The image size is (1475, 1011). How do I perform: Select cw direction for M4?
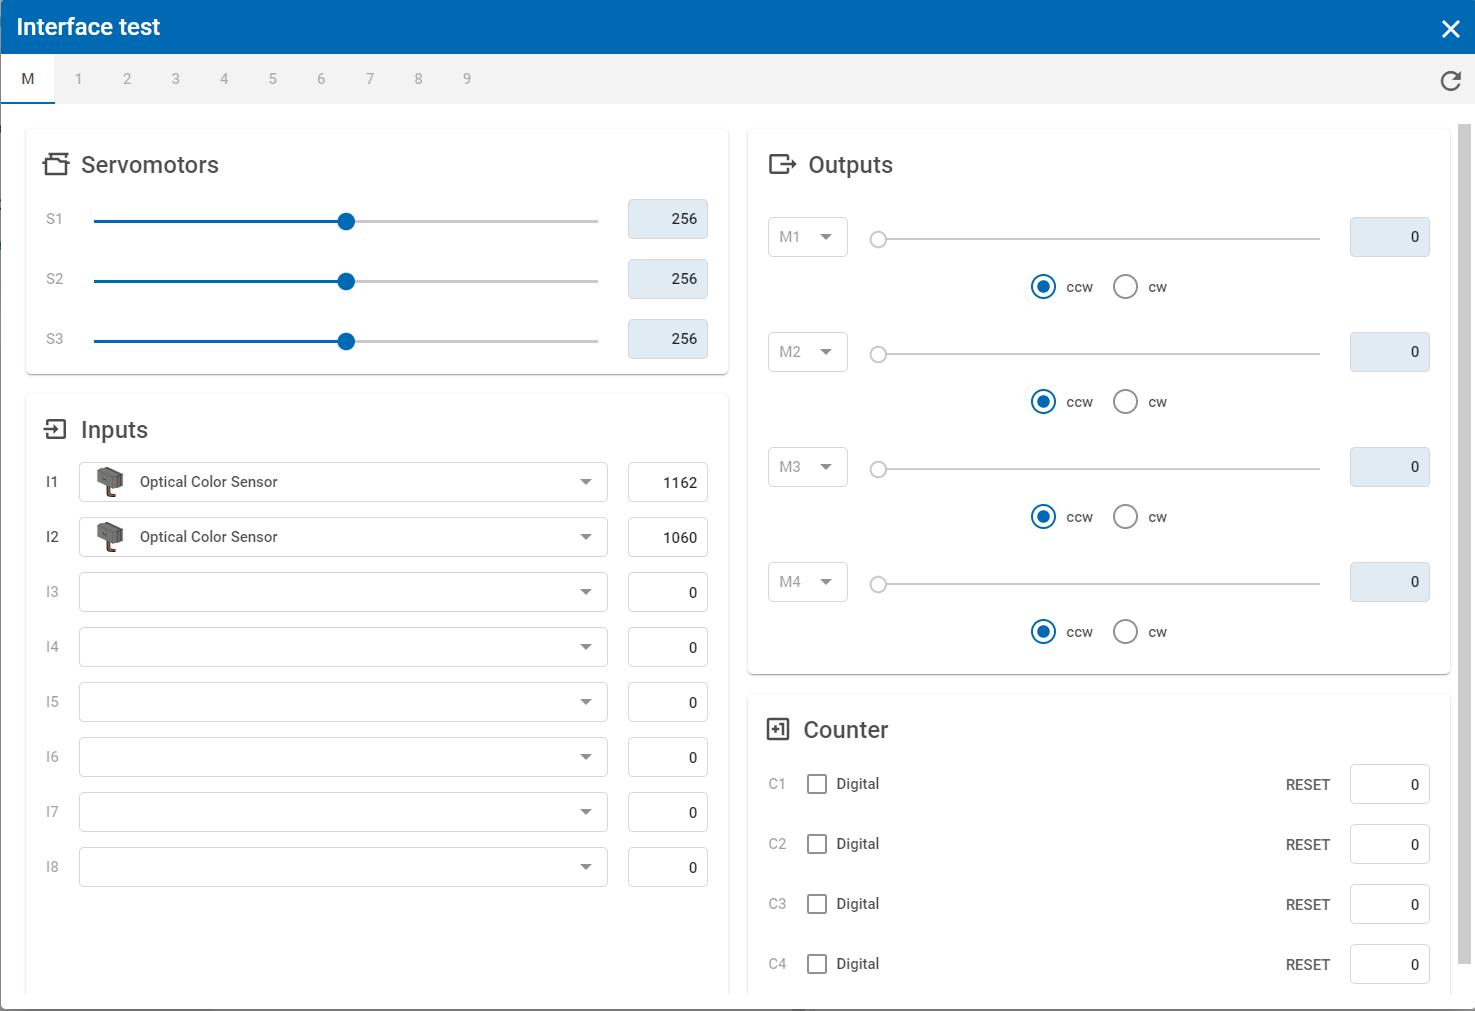pyautogui.click(x=1125, y=632)
